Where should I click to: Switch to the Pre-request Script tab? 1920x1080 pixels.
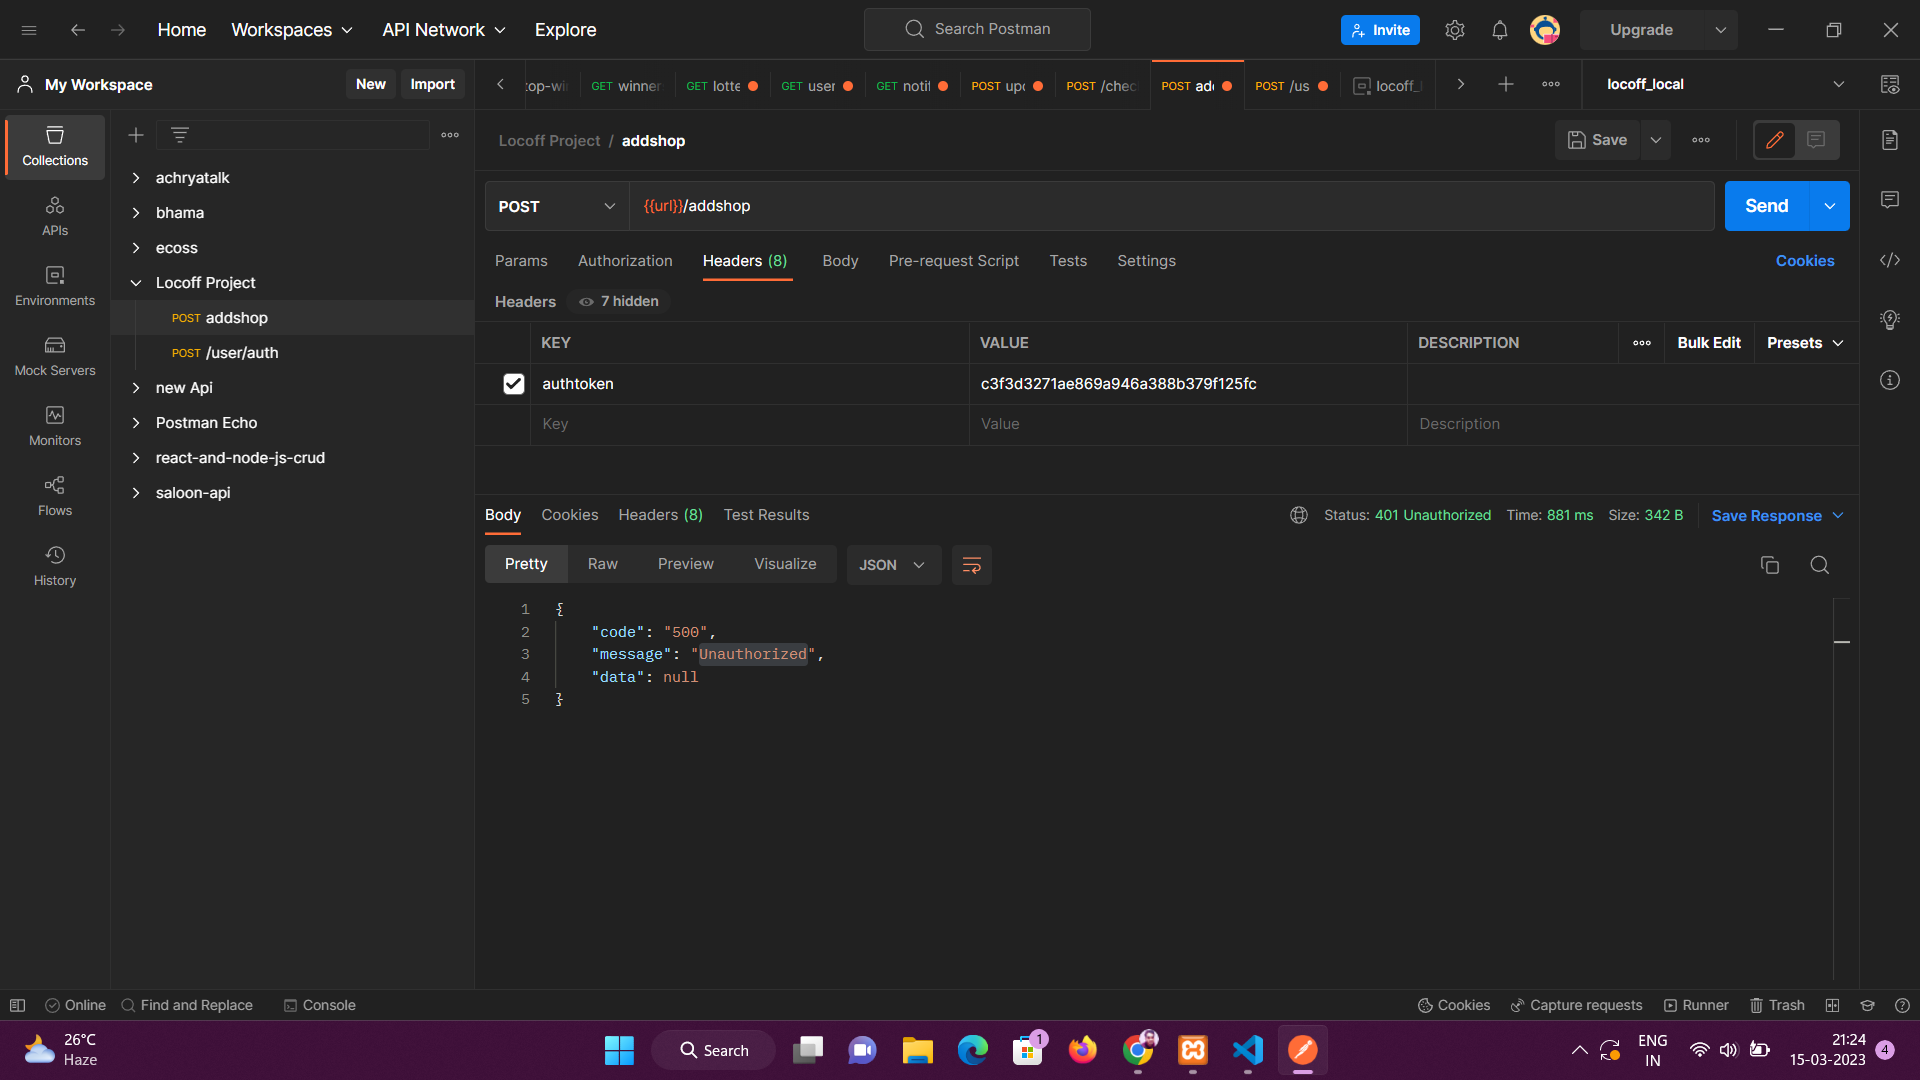click(954, 261)
